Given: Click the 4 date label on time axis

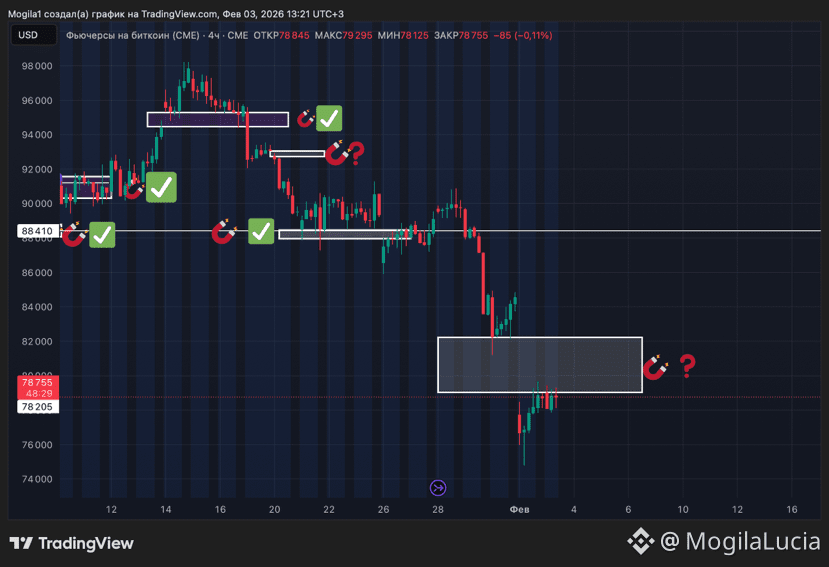Looking at the screenshot, I should coord(574,509).
